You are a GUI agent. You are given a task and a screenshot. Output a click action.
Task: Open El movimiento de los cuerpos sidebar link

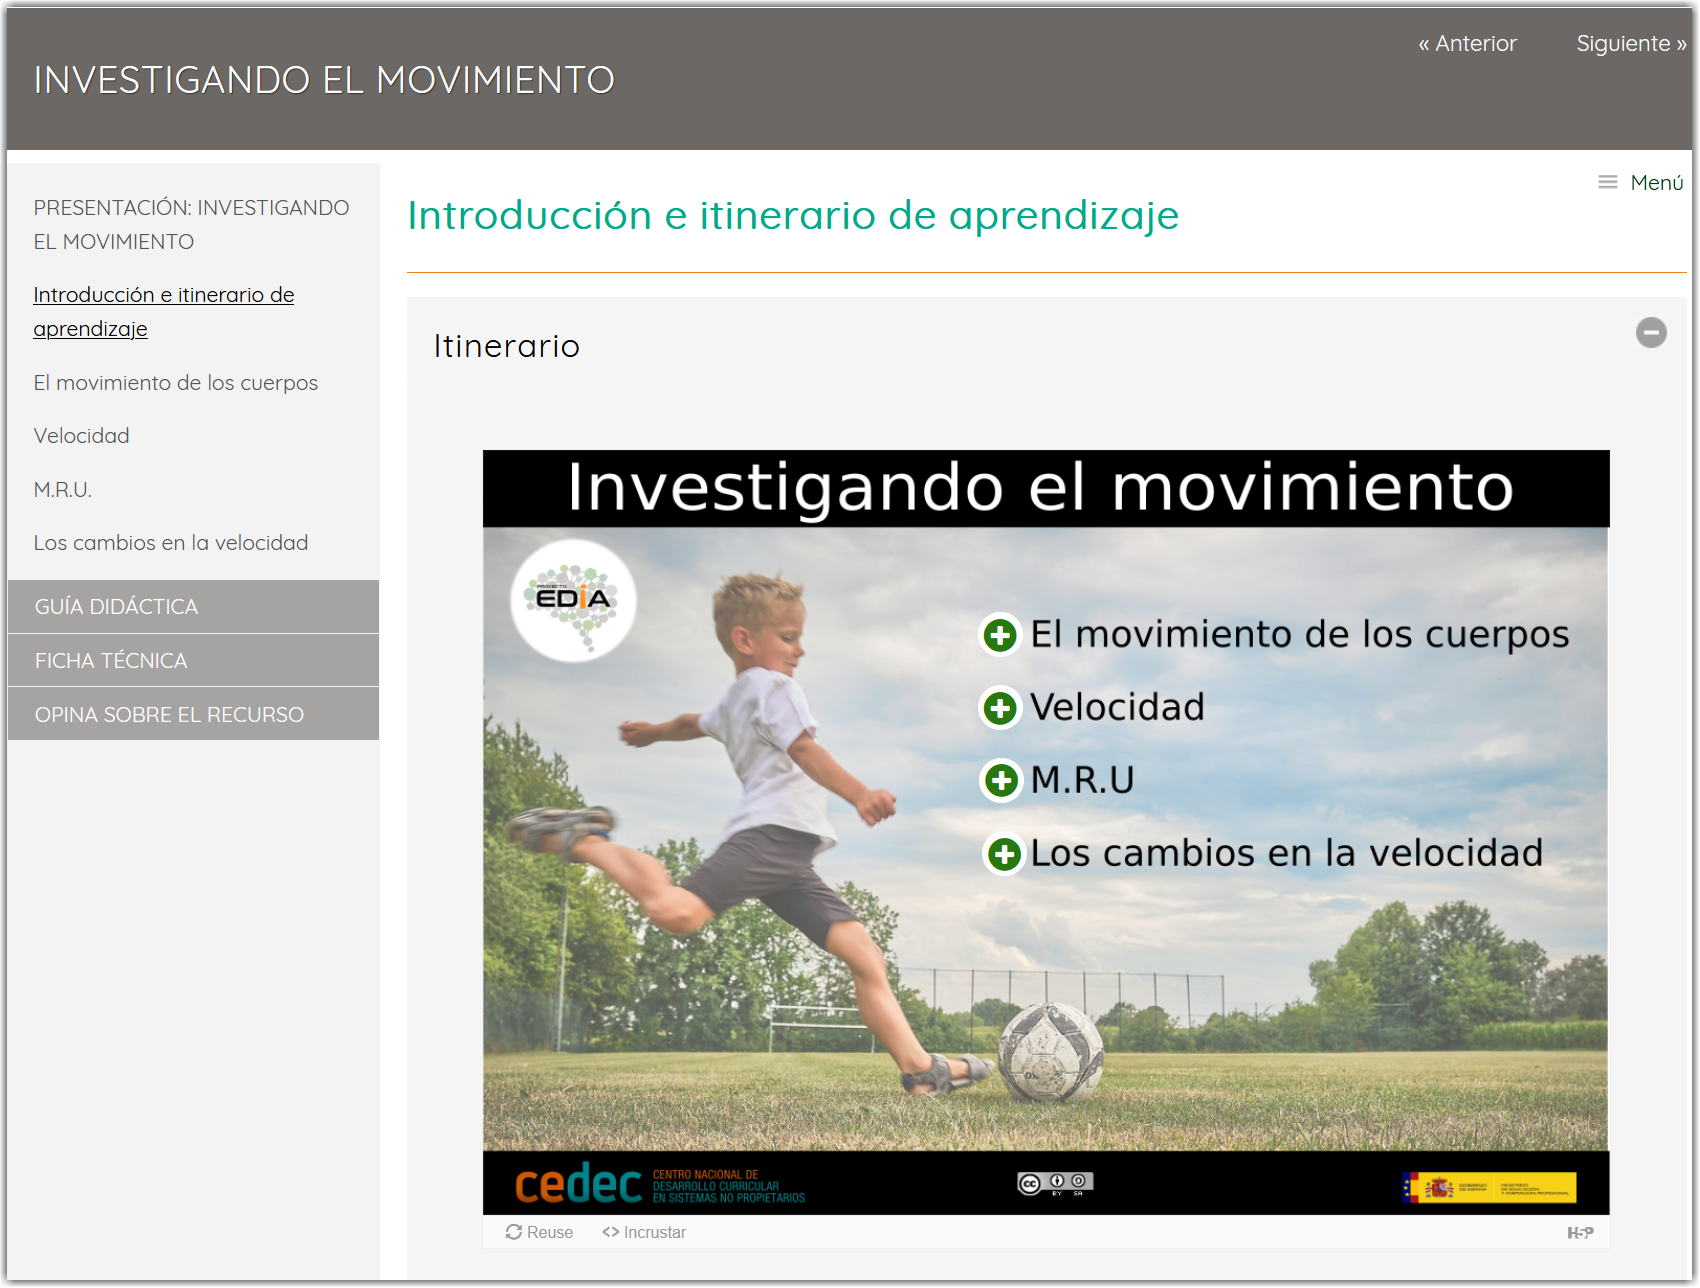[176, 383]
